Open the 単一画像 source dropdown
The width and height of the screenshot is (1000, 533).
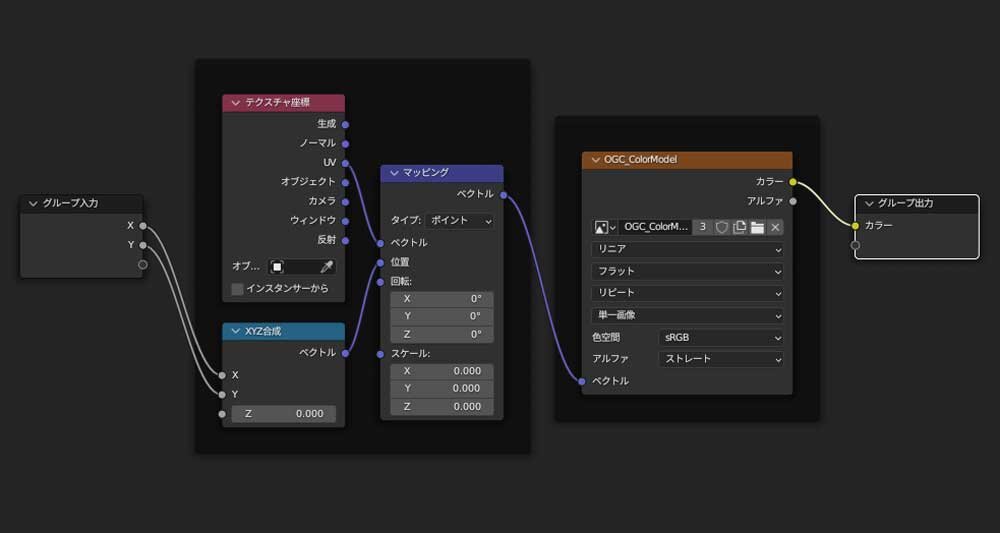point(688,316)
